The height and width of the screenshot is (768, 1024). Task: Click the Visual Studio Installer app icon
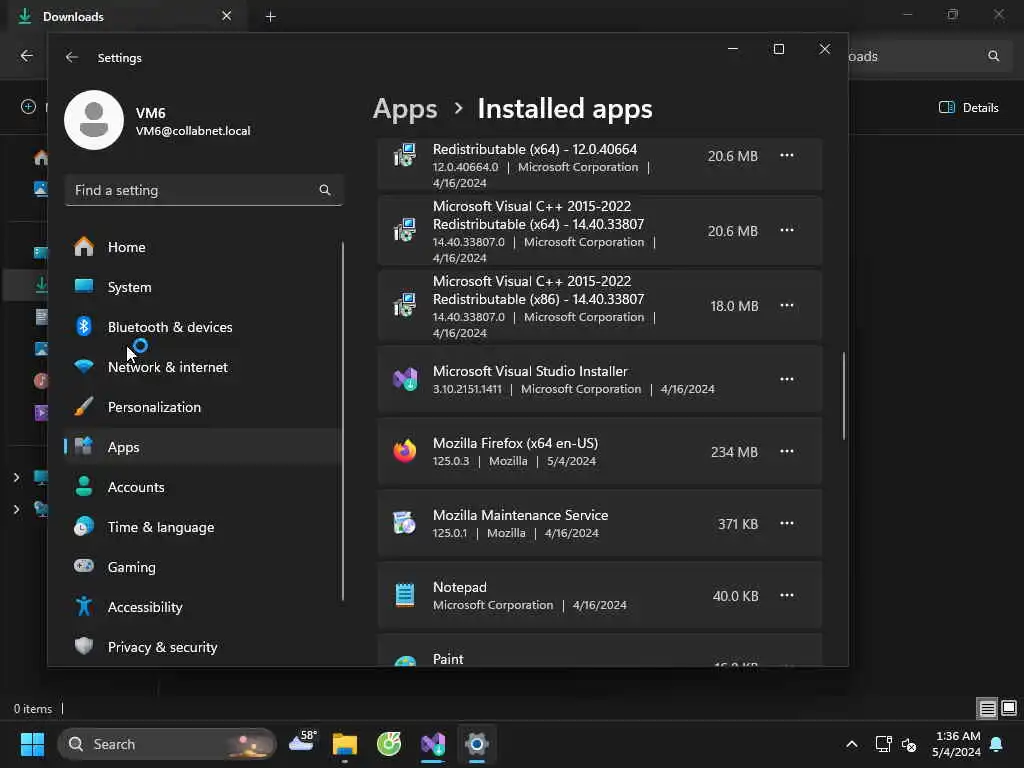405,379
